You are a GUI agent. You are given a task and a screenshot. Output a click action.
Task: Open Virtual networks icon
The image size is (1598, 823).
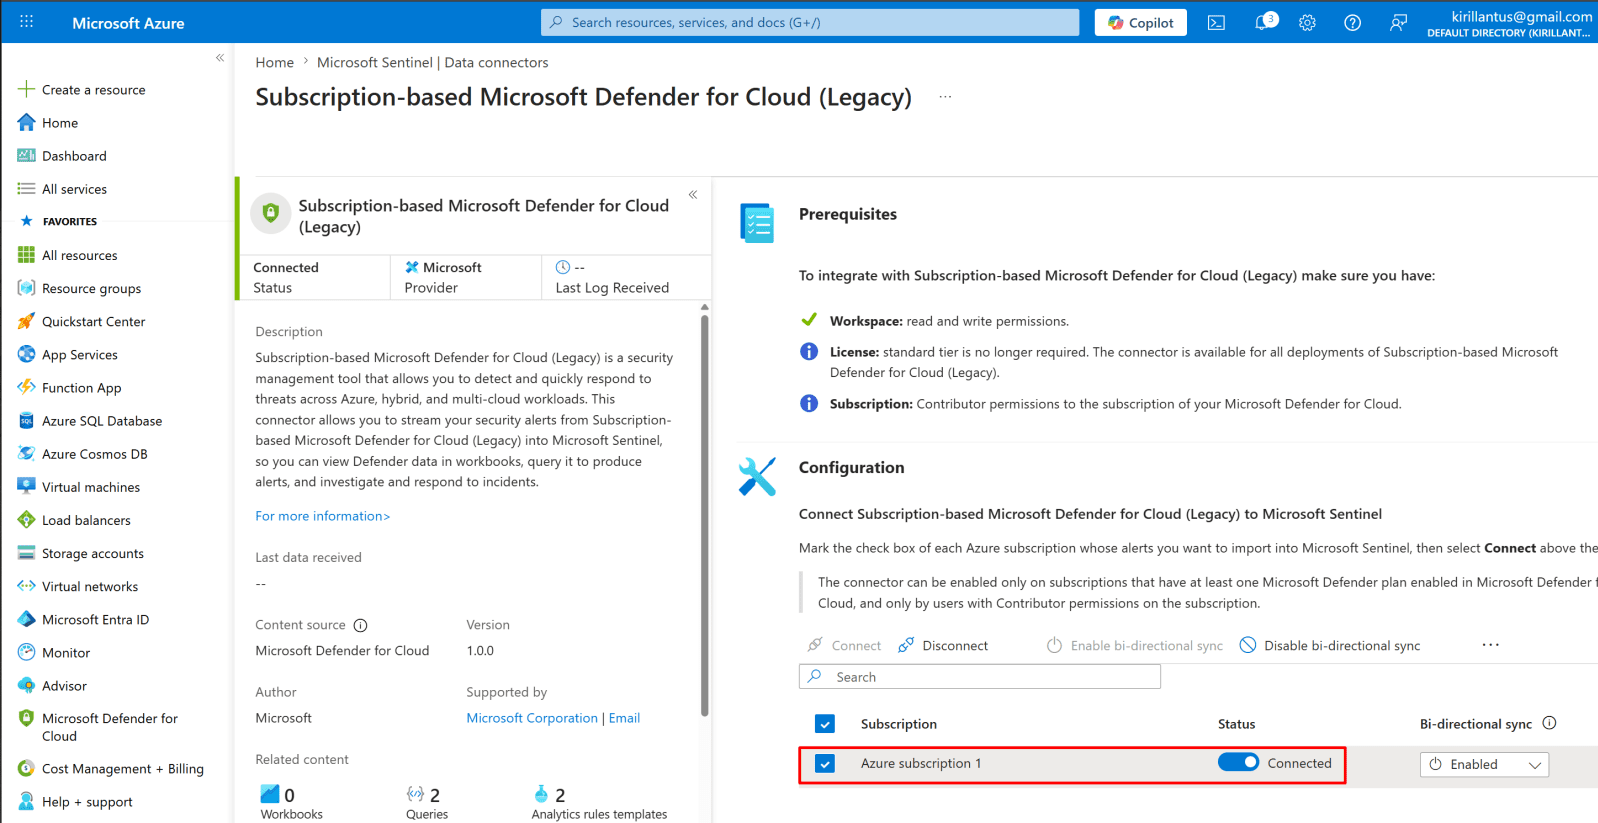[x=26, y=586]
